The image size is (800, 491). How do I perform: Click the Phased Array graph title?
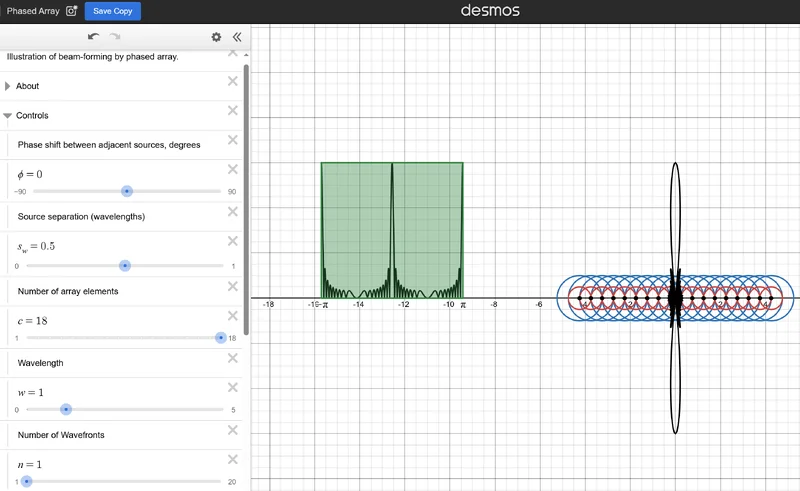coord(34,11)
